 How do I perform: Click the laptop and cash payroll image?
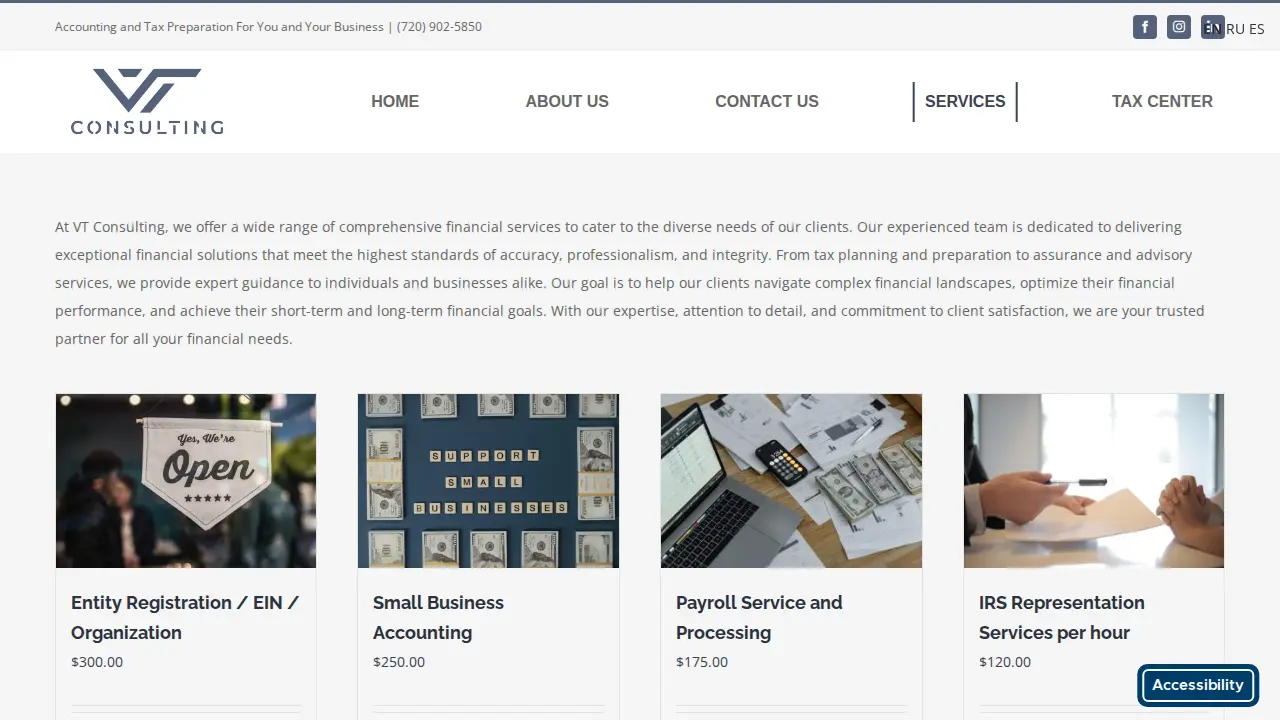pos(791,481)
